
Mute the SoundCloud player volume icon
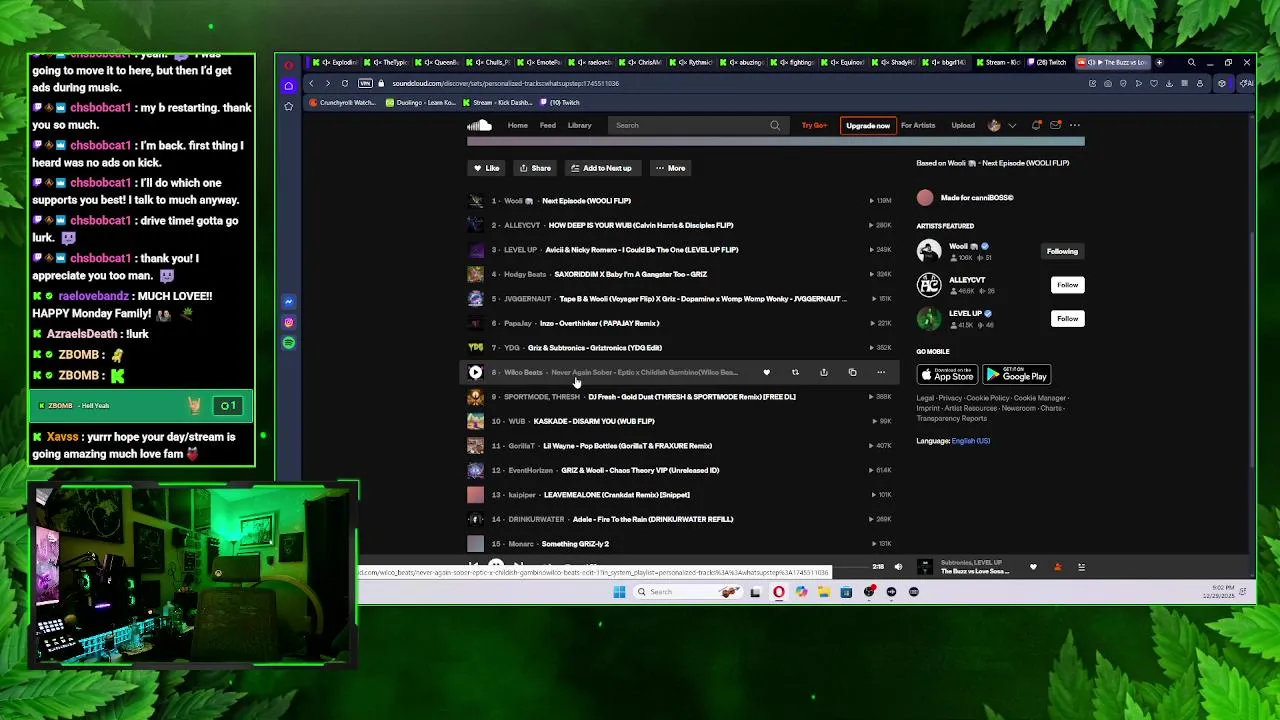click(898, 567)
